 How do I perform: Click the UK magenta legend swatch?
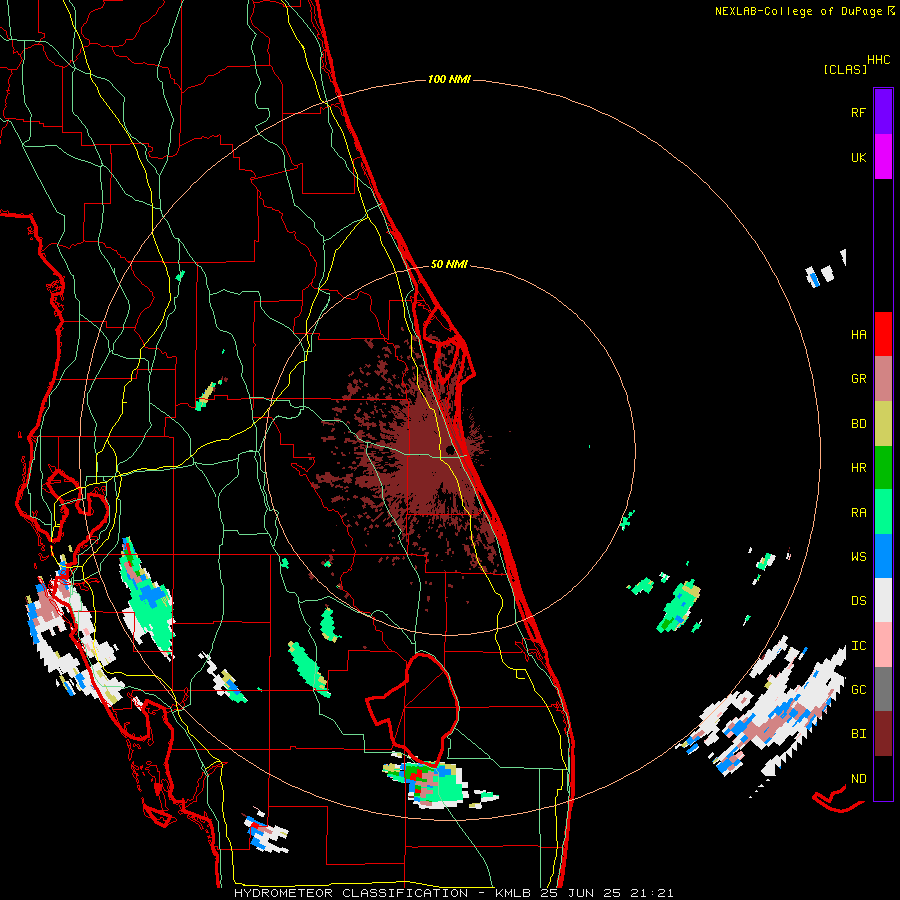pyautogui.click(x=883, y=157)
